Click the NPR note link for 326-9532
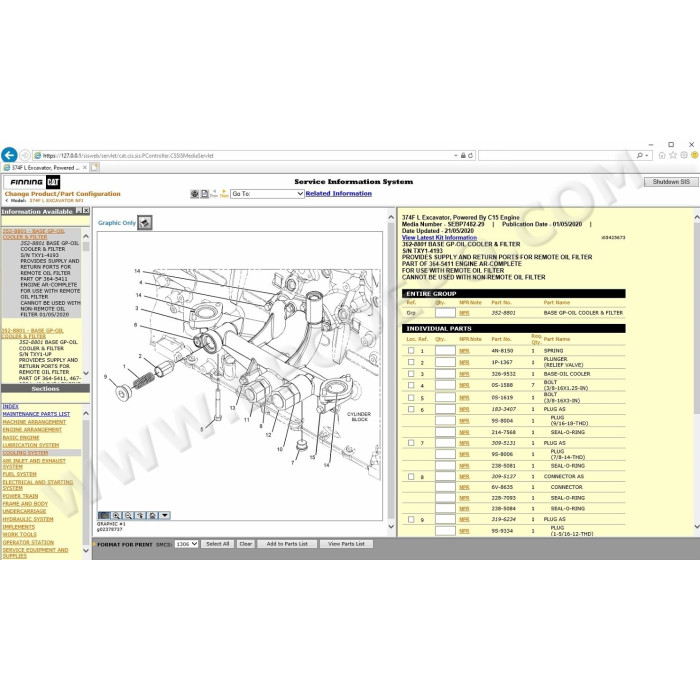Image resolution: width=700 pixels, height=700 pixels. pos(464,374)
